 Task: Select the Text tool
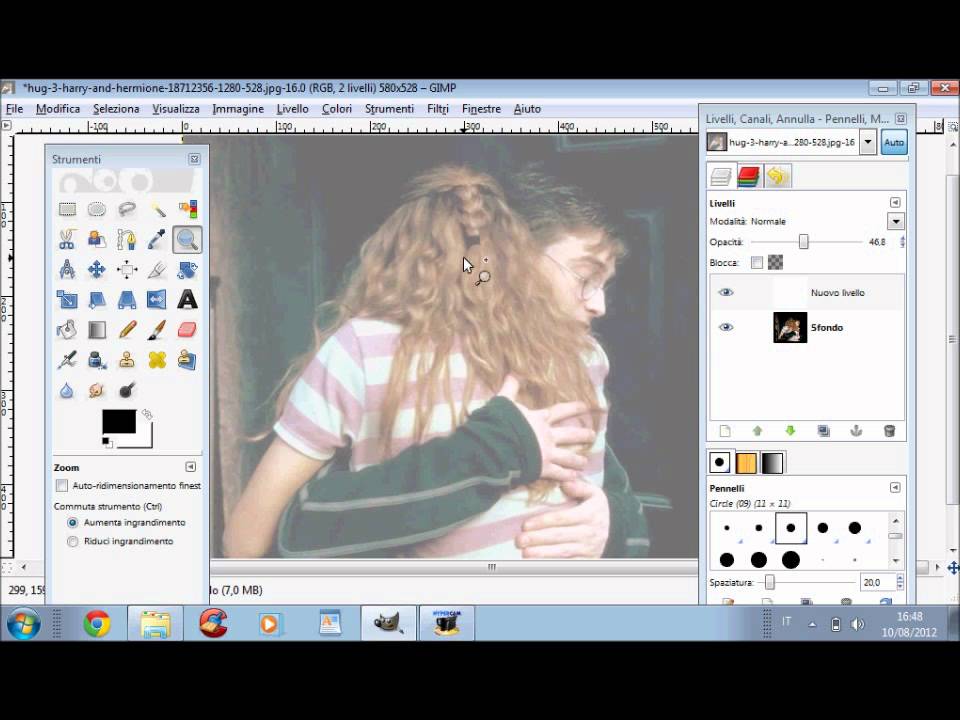(187, 299)
